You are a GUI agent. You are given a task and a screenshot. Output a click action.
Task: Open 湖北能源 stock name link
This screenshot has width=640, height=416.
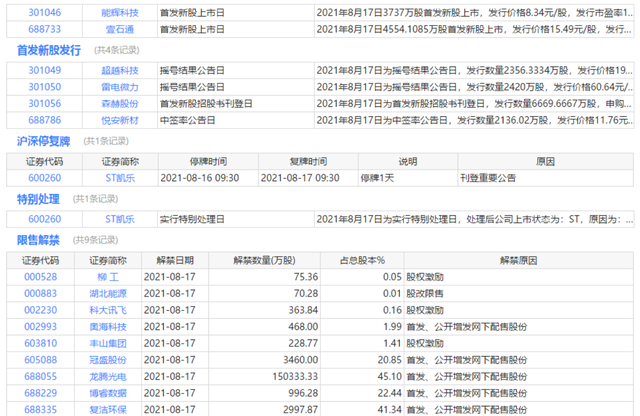pyautogui.click(x=108, y=294)
